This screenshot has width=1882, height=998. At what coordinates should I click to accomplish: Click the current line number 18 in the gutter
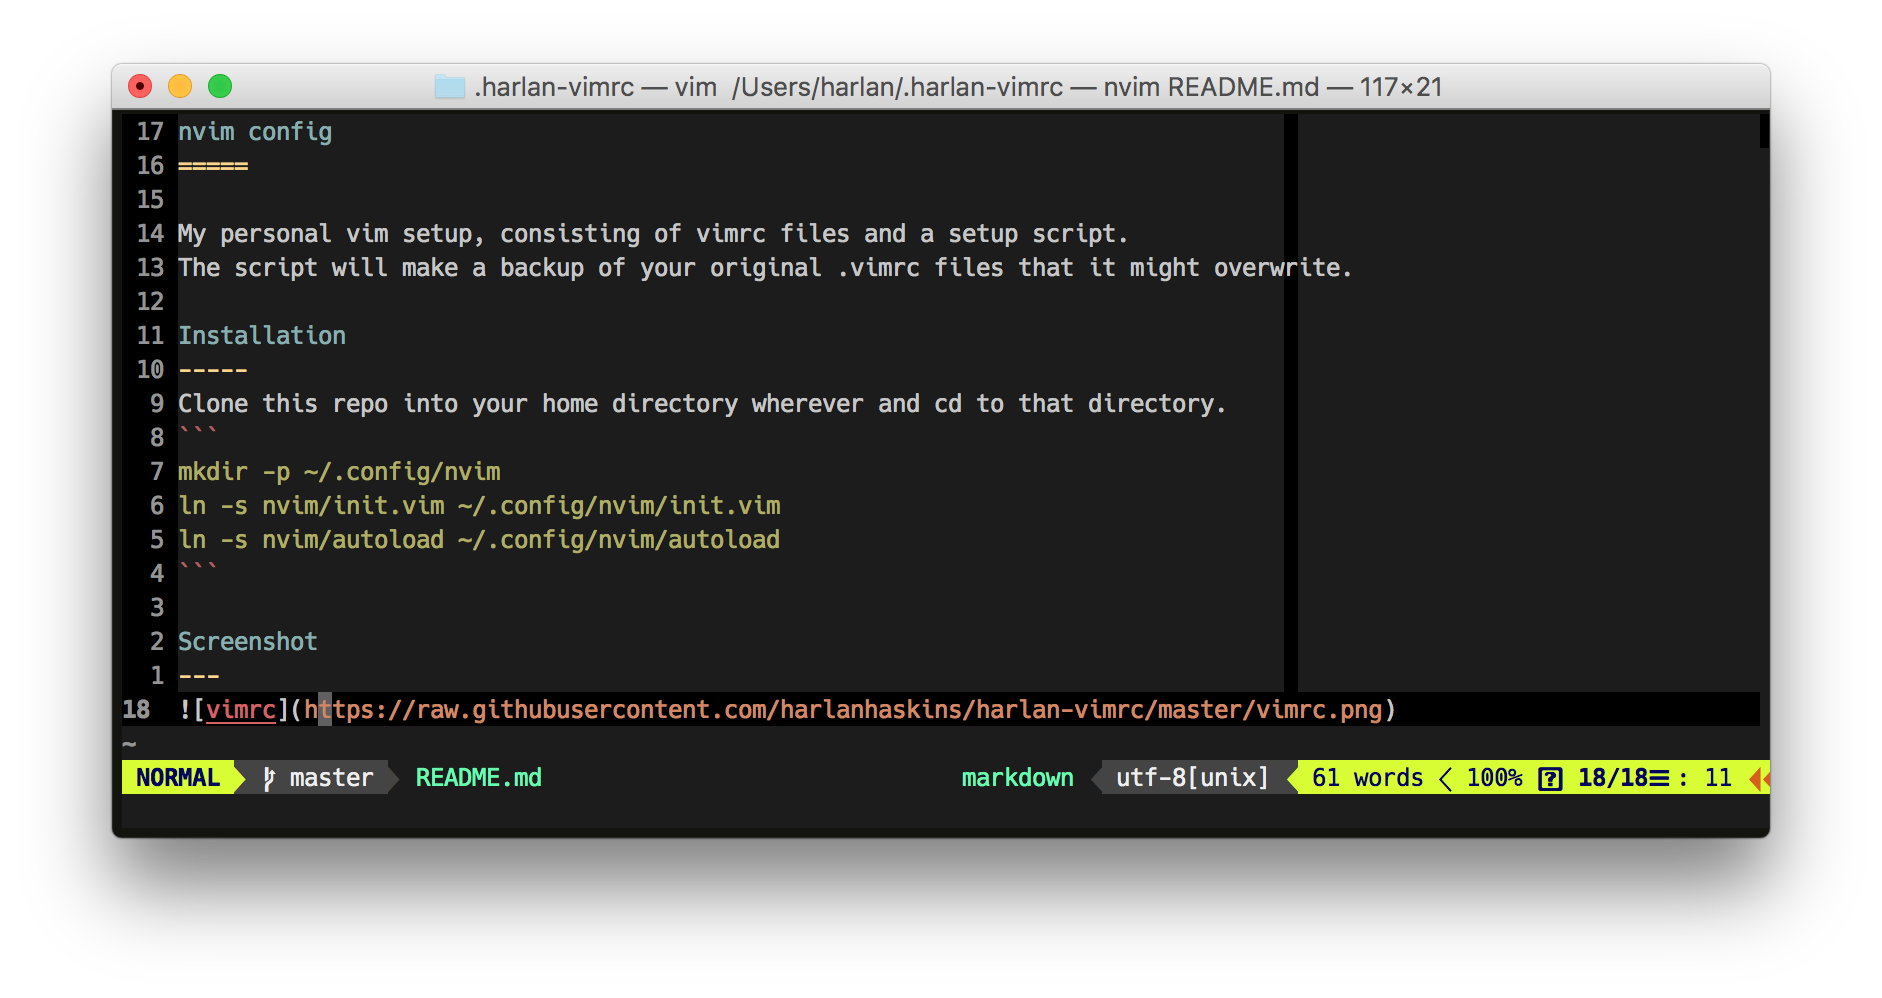(136, 710)
